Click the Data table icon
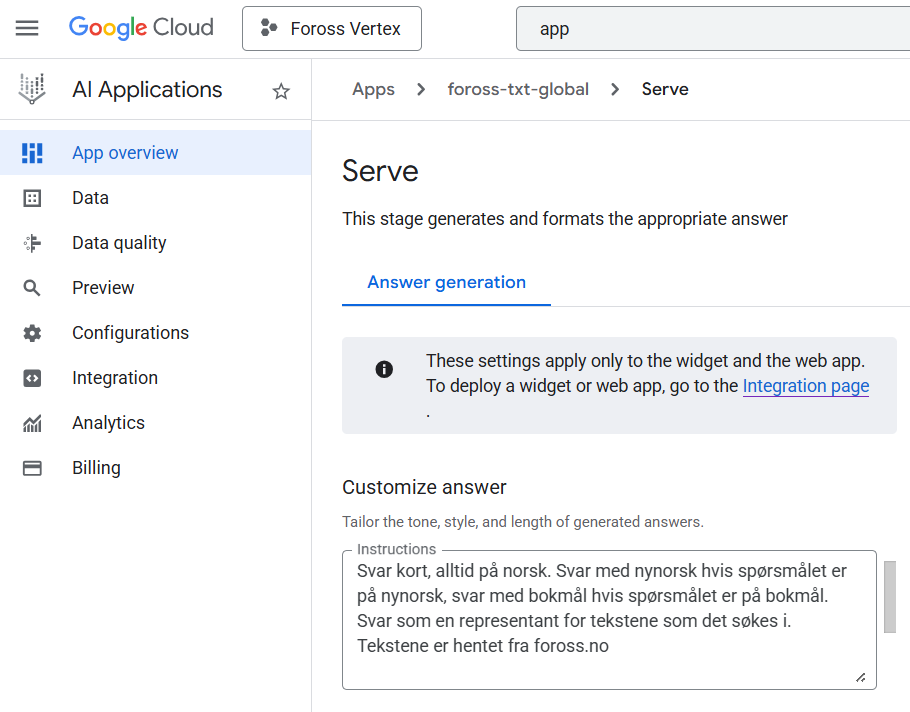 (32, 198)
